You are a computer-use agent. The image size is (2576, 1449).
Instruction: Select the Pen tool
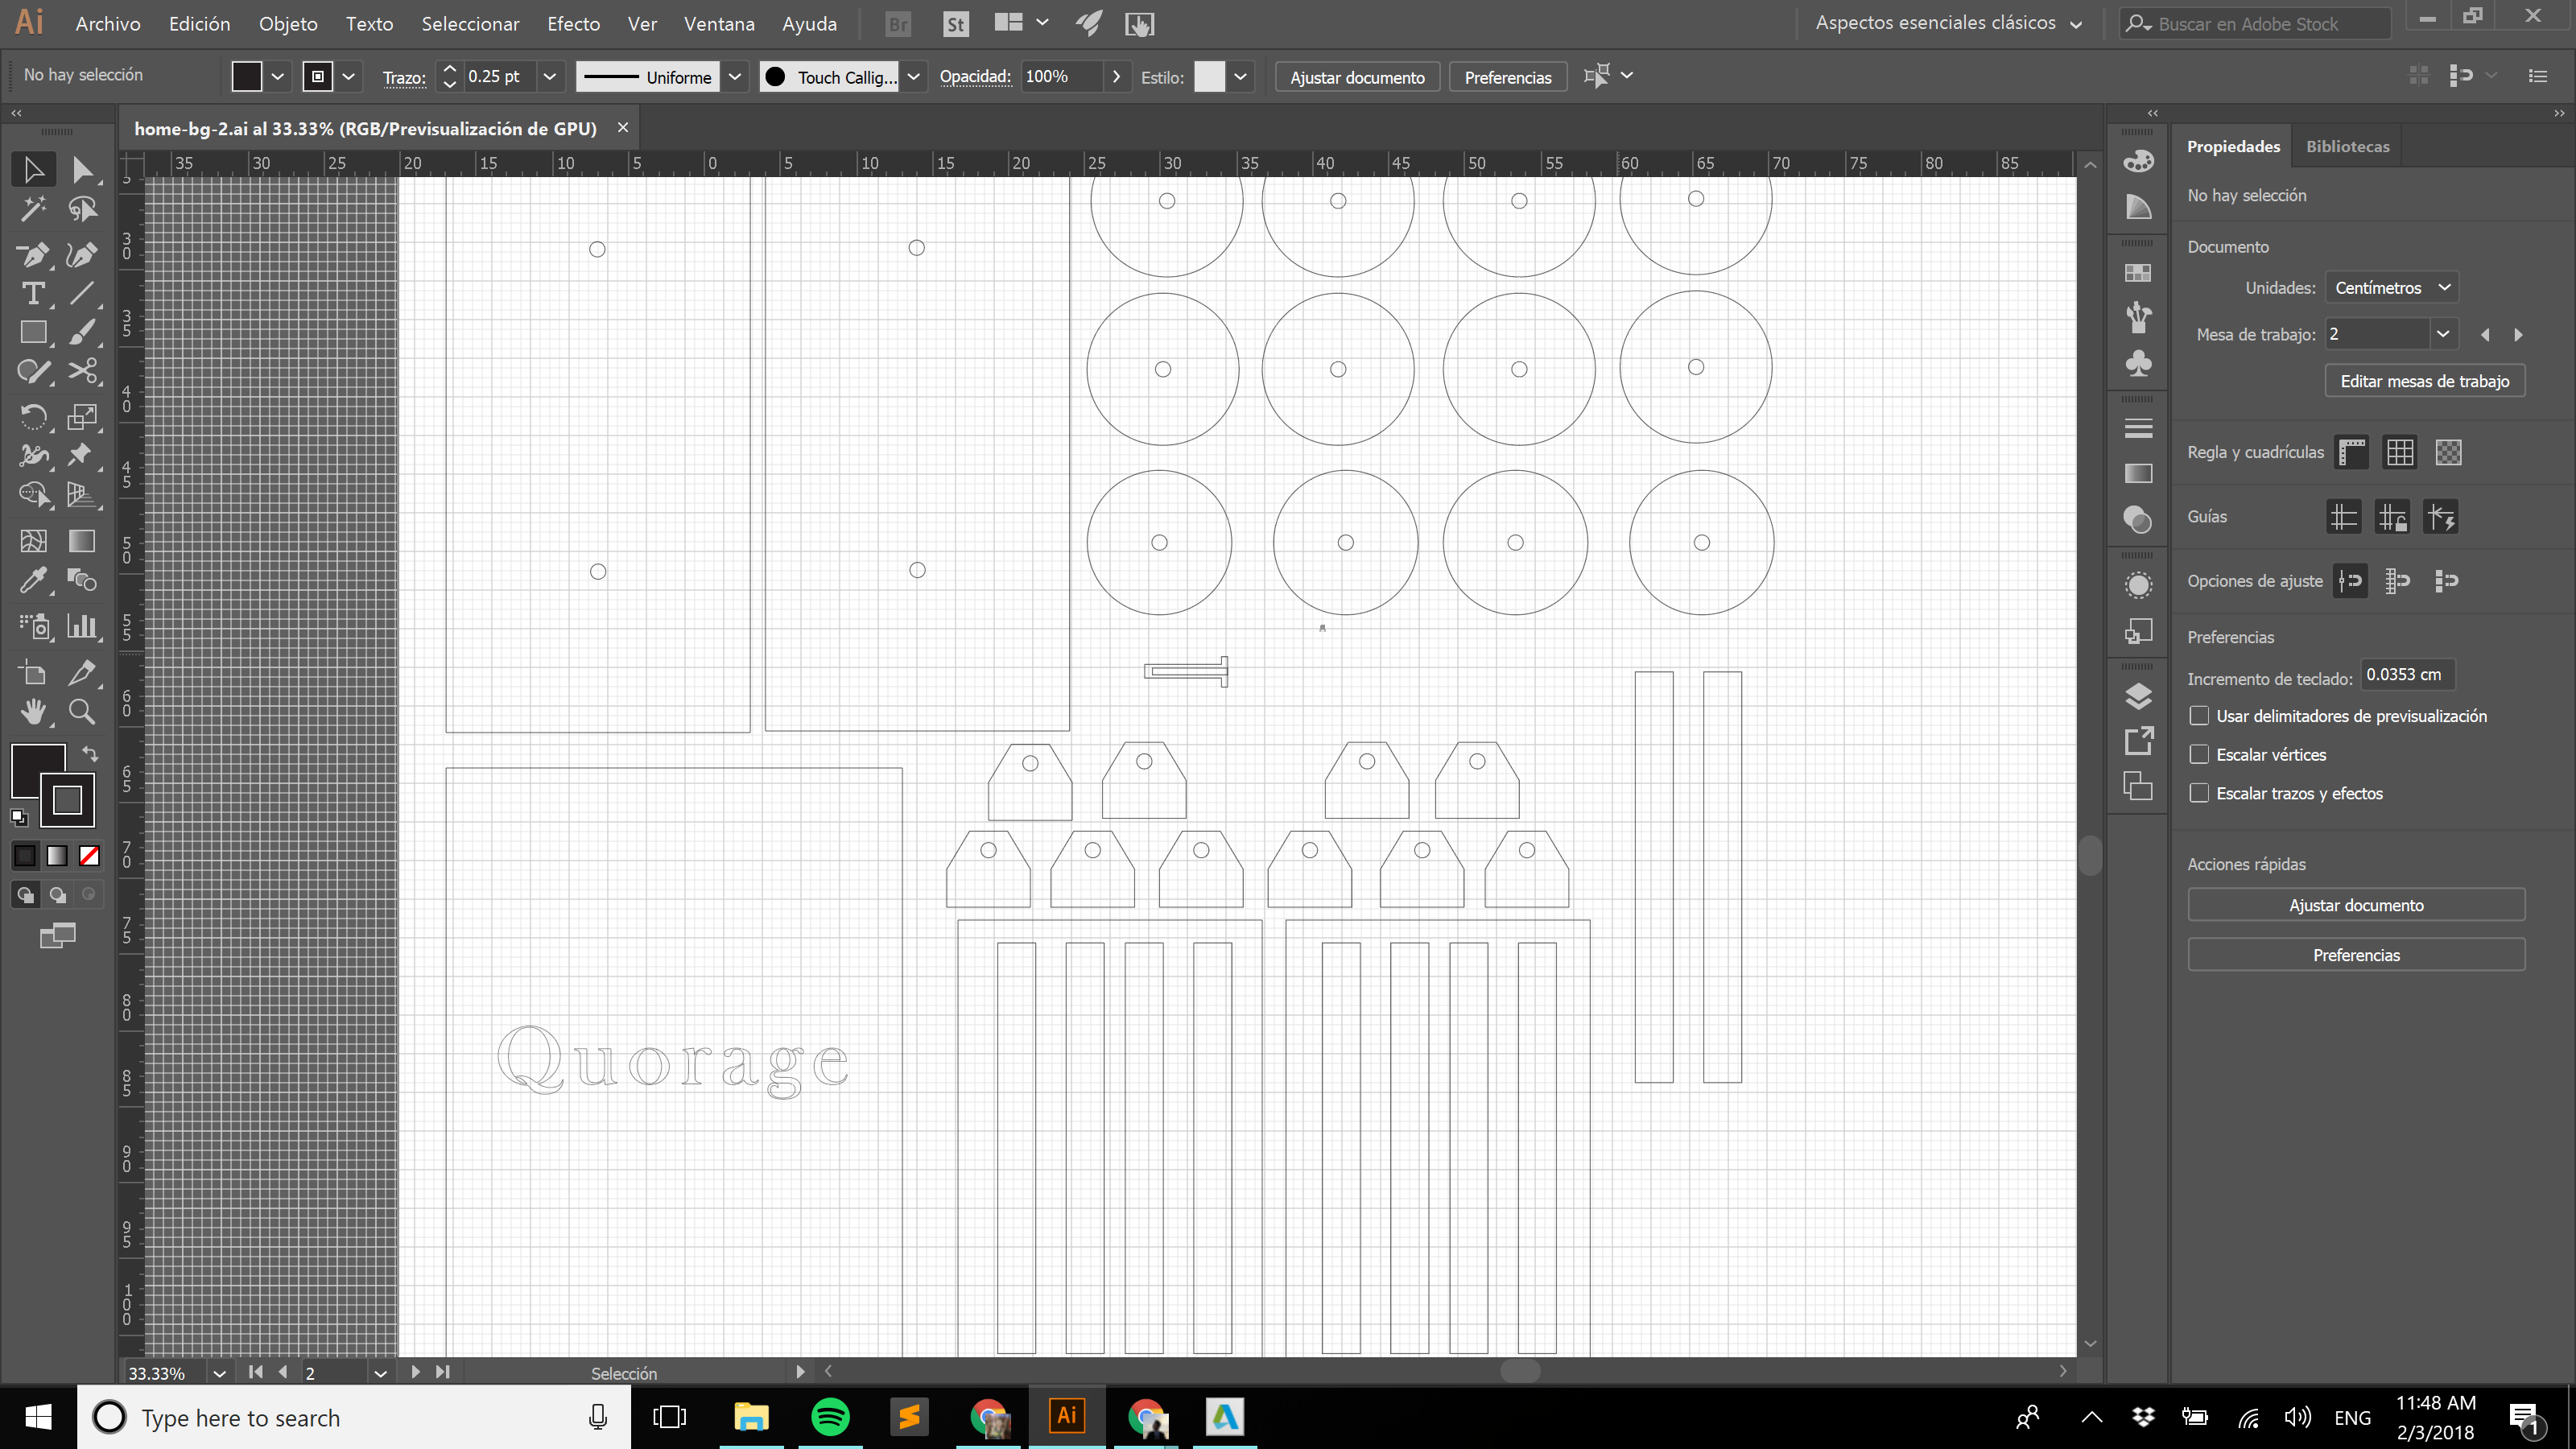(x=33, y=255)
